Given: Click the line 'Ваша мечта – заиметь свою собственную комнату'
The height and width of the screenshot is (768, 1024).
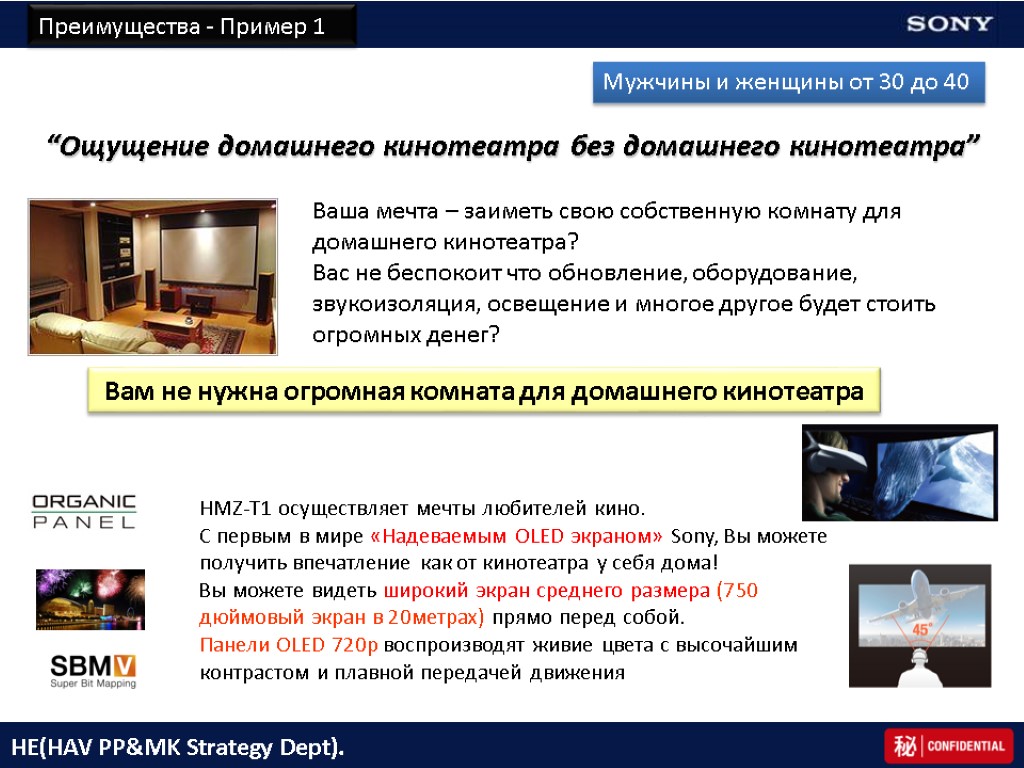Looking at the screenshot, I should (x=607, y=212).
